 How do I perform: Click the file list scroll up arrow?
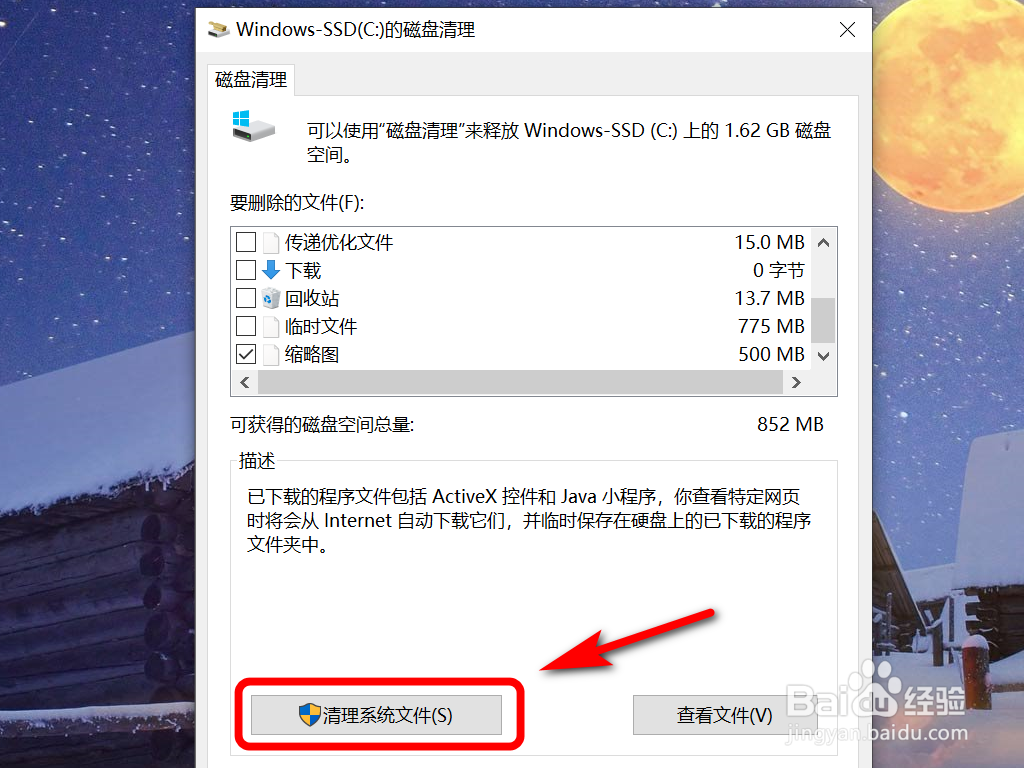[x=824, y=243]
